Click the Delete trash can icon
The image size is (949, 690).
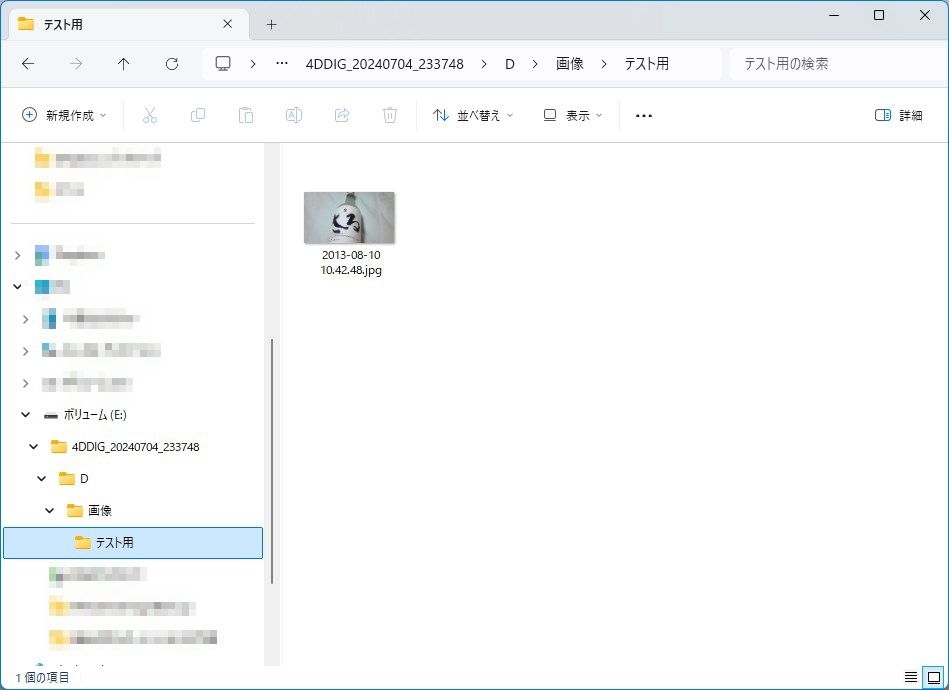390,116
